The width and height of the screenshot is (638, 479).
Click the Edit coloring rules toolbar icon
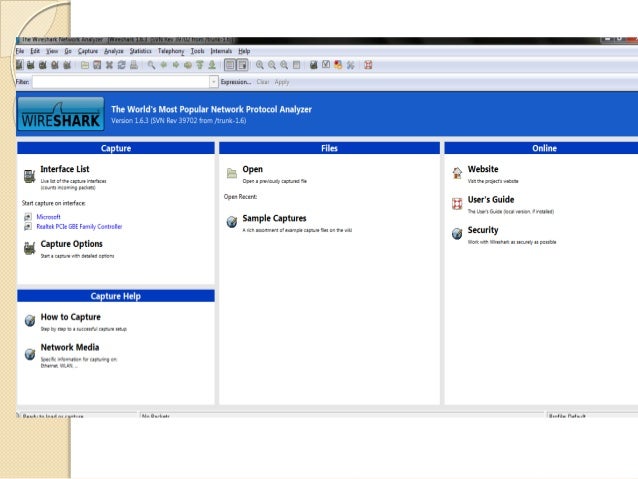tap(338, 65)
